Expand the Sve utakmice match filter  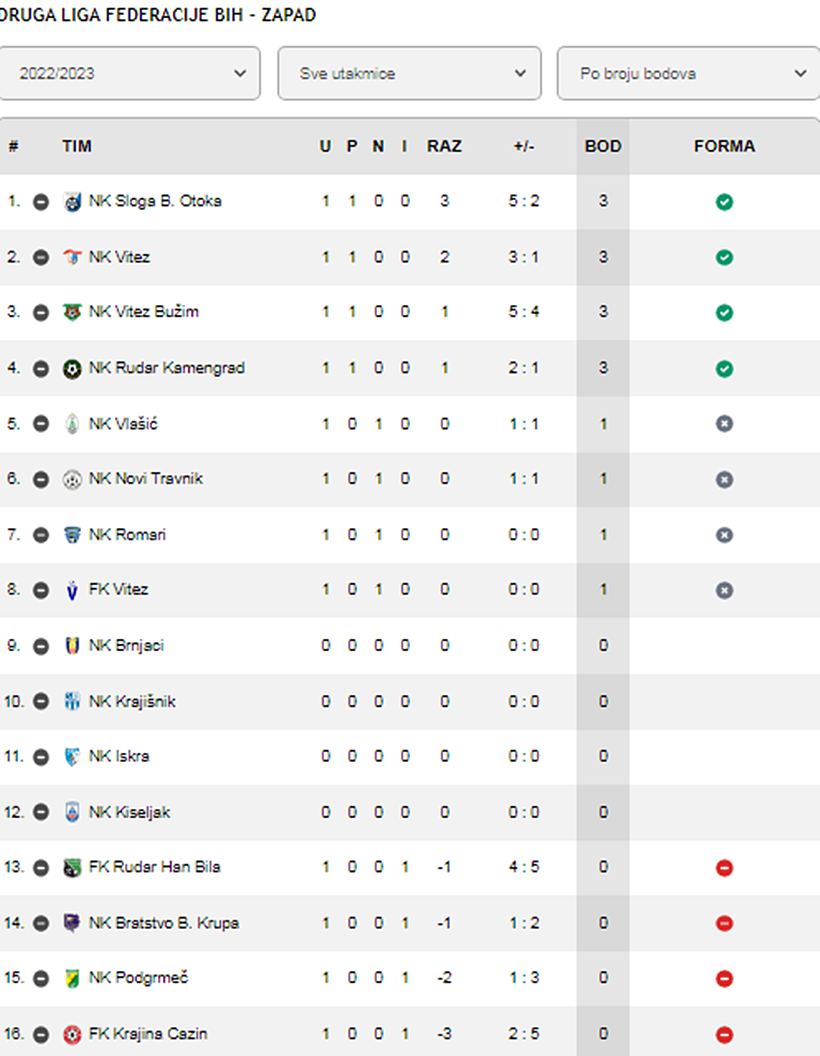point(409,73)
